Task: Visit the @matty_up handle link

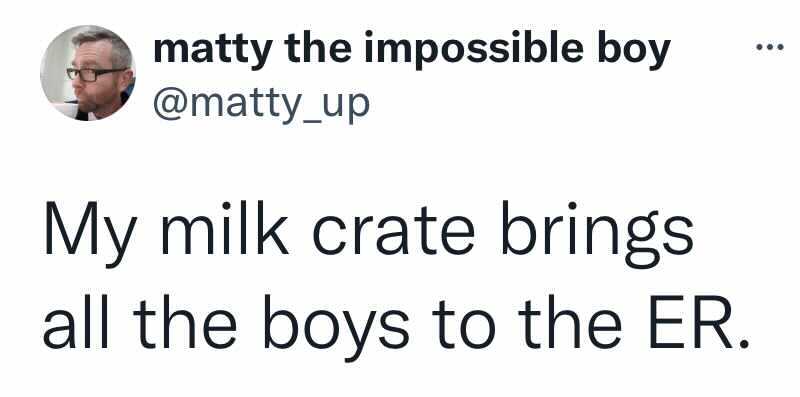Action: coord(261,103)
